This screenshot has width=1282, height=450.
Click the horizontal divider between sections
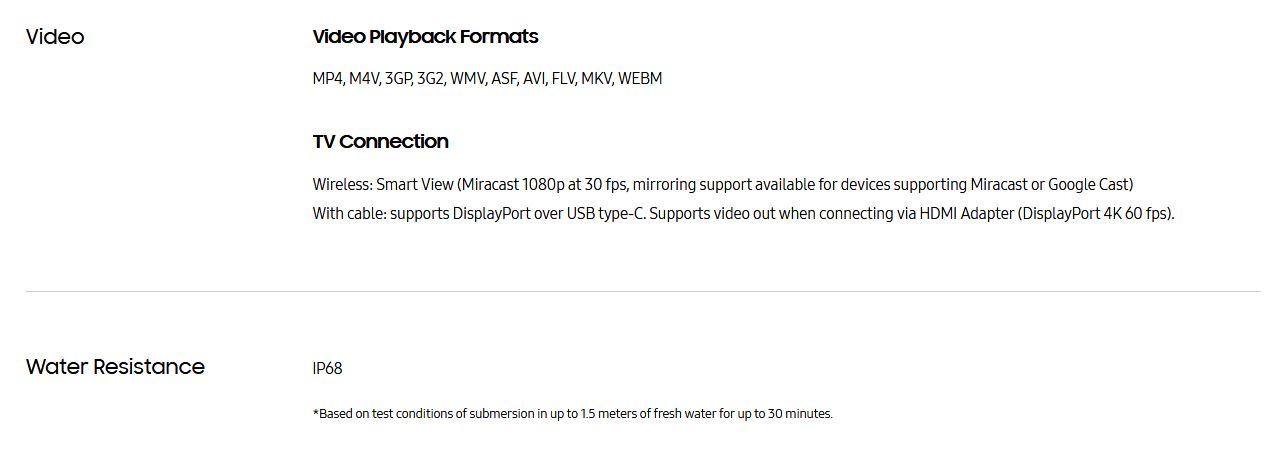click(x=643, y=291)
